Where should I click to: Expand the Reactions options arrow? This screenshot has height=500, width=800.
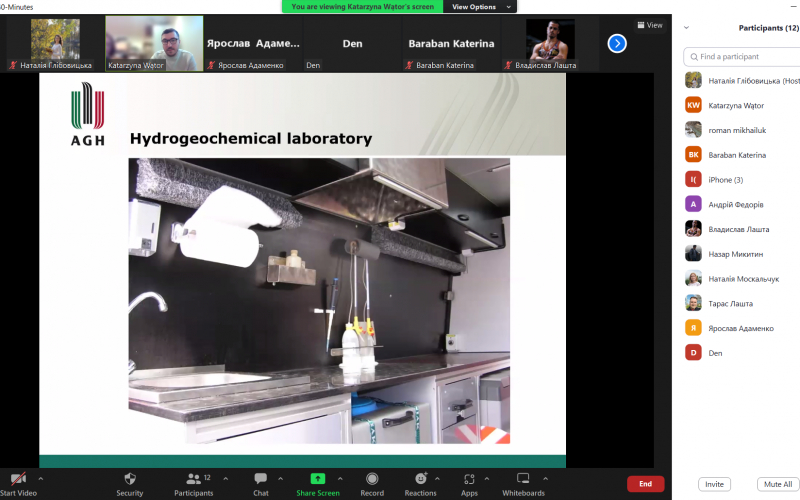437,479
